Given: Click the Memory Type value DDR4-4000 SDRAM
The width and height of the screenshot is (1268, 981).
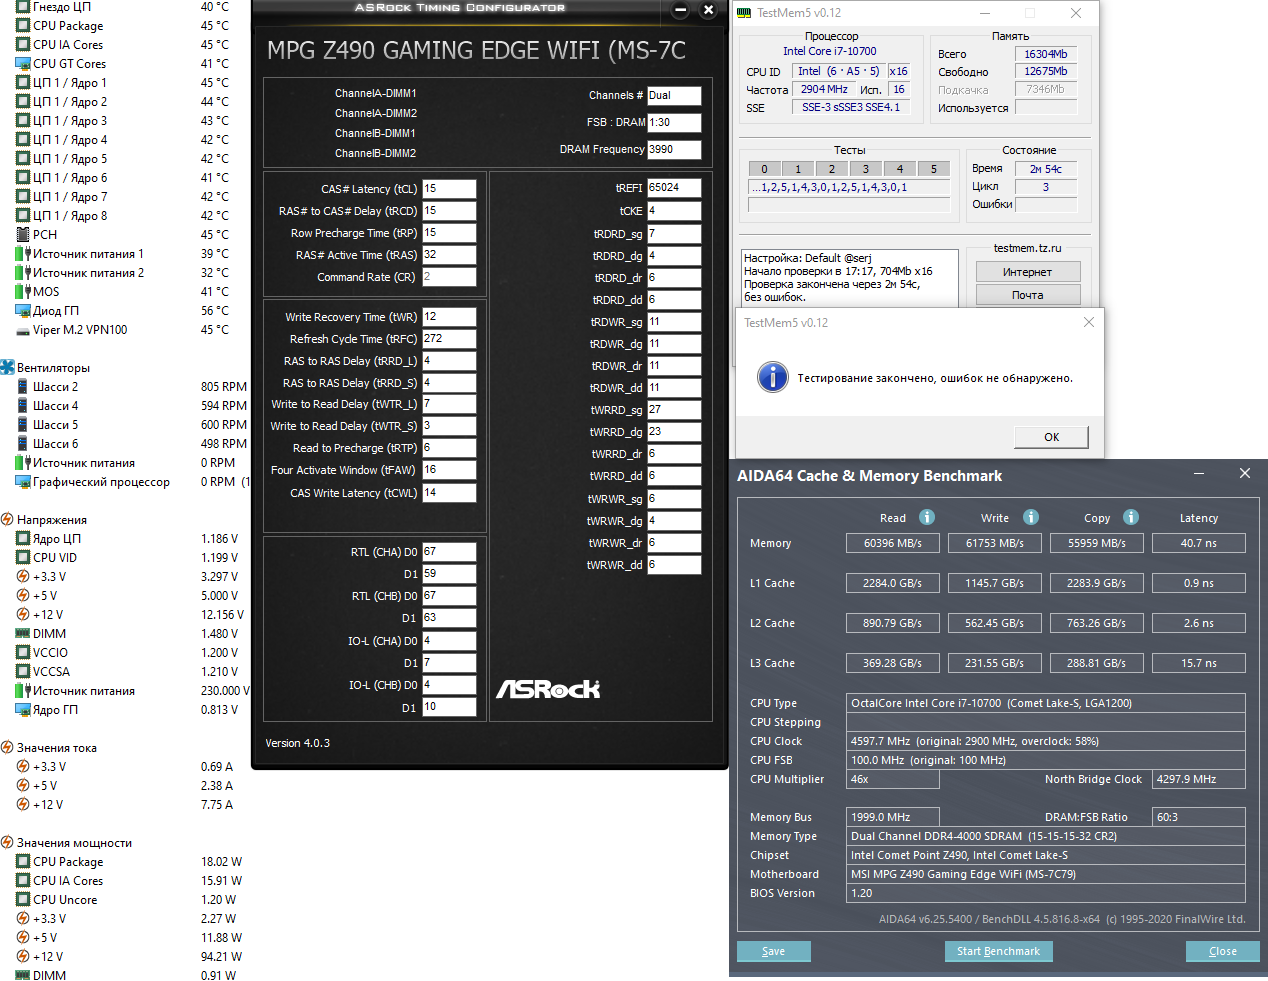Looking at the screenshot, I should [1045, 836].
